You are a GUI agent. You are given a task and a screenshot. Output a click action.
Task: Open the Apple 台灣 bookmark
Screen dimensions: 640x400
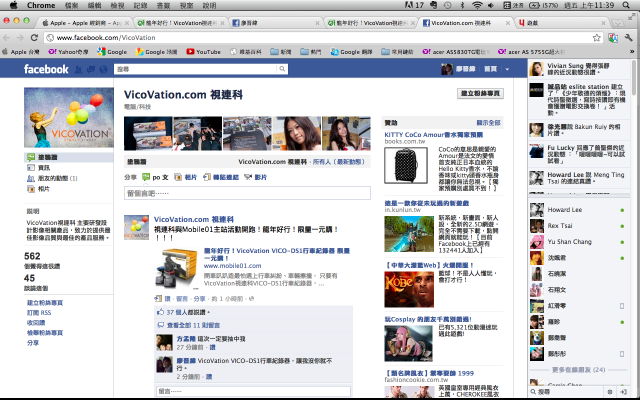pos(21,52)
